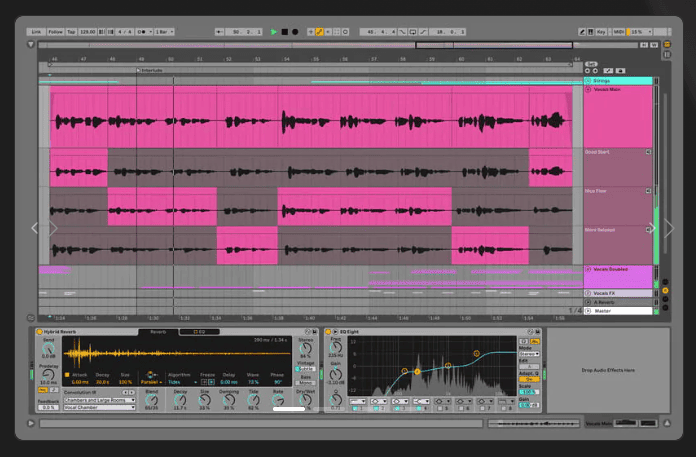Toggle the highlighted automation arm button
The height and width of the screenshot is (457, 696).
coord(319,32)
